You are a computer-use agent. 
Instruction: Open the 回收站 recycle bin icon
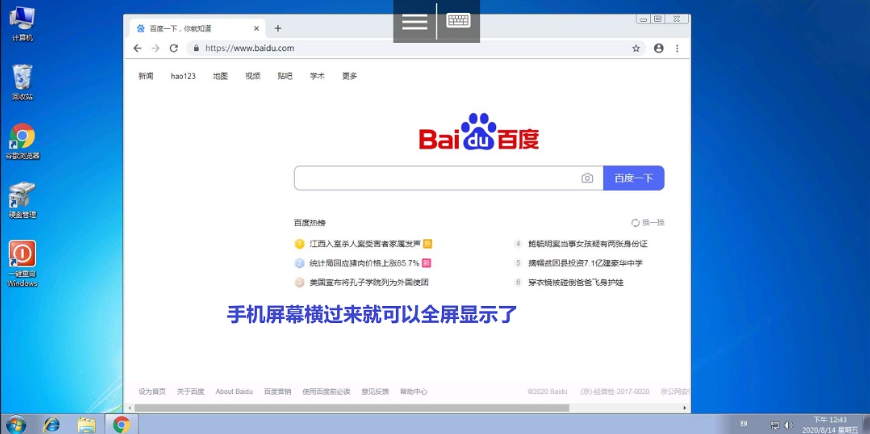(x=22, y=82)
